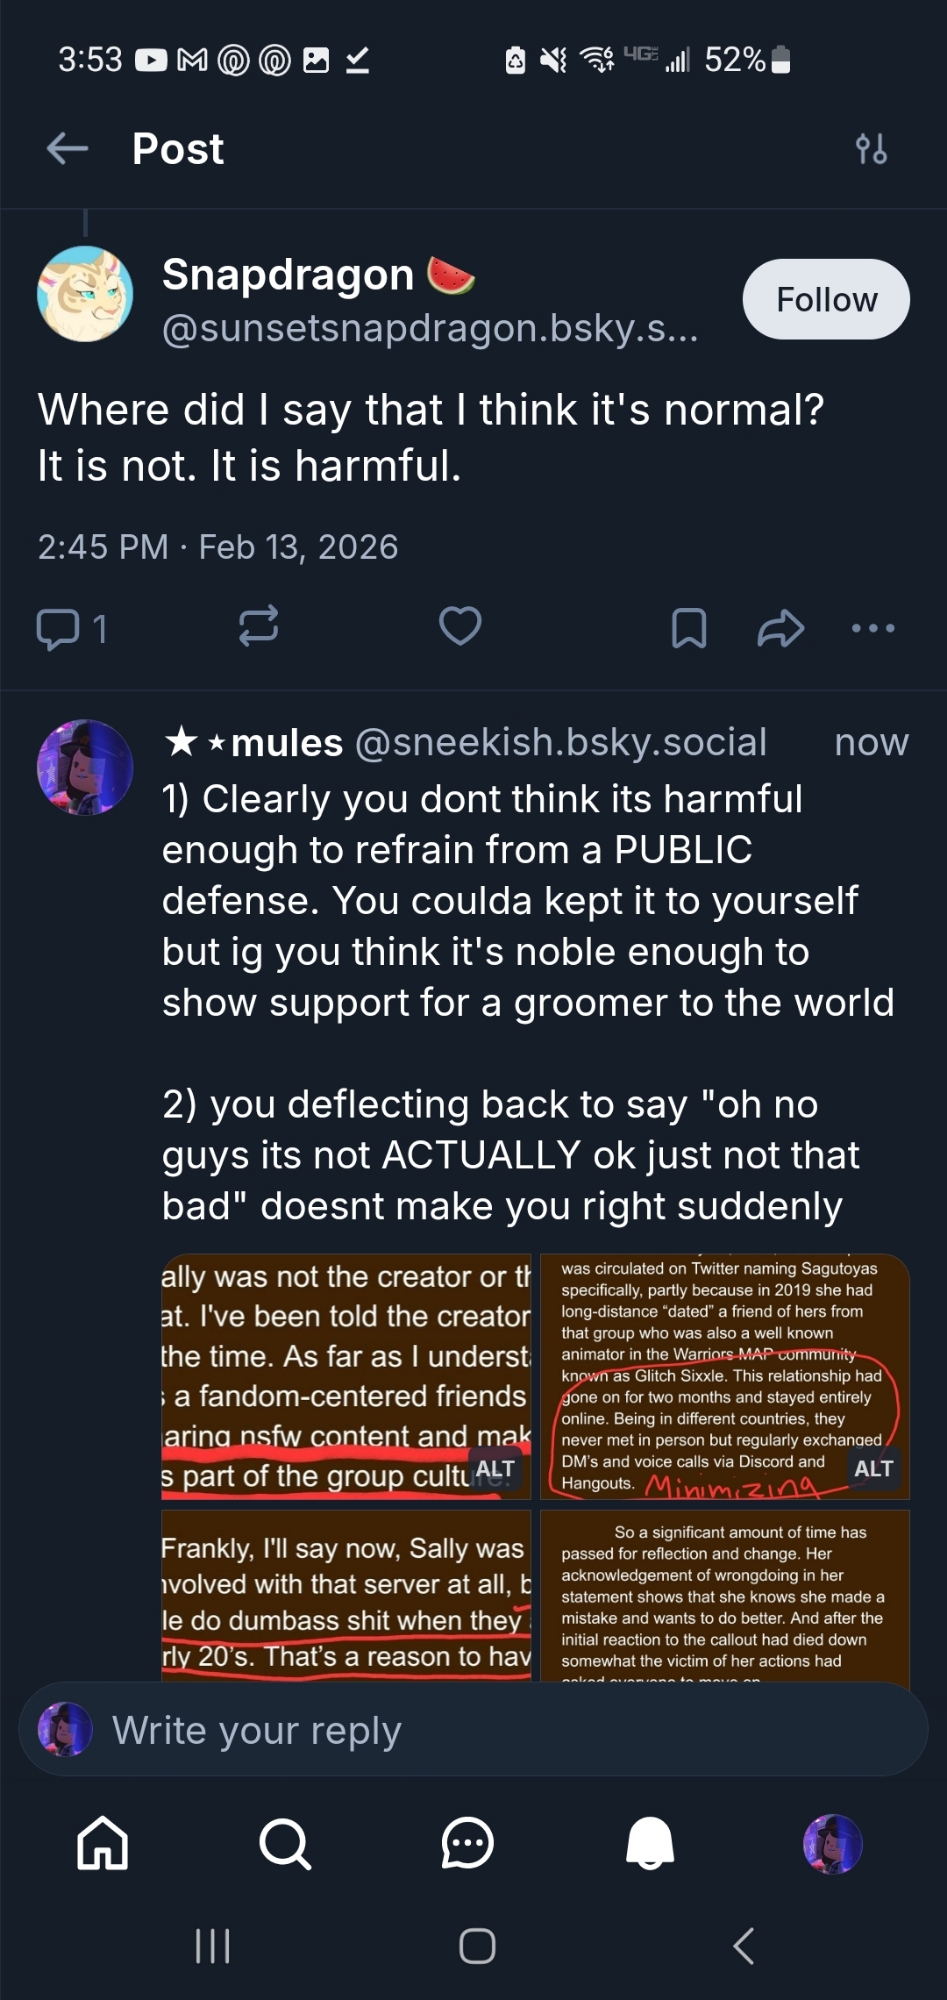Go back using the Post header arrow
This screenshot has height=2000, width=947.
point(67,149)
